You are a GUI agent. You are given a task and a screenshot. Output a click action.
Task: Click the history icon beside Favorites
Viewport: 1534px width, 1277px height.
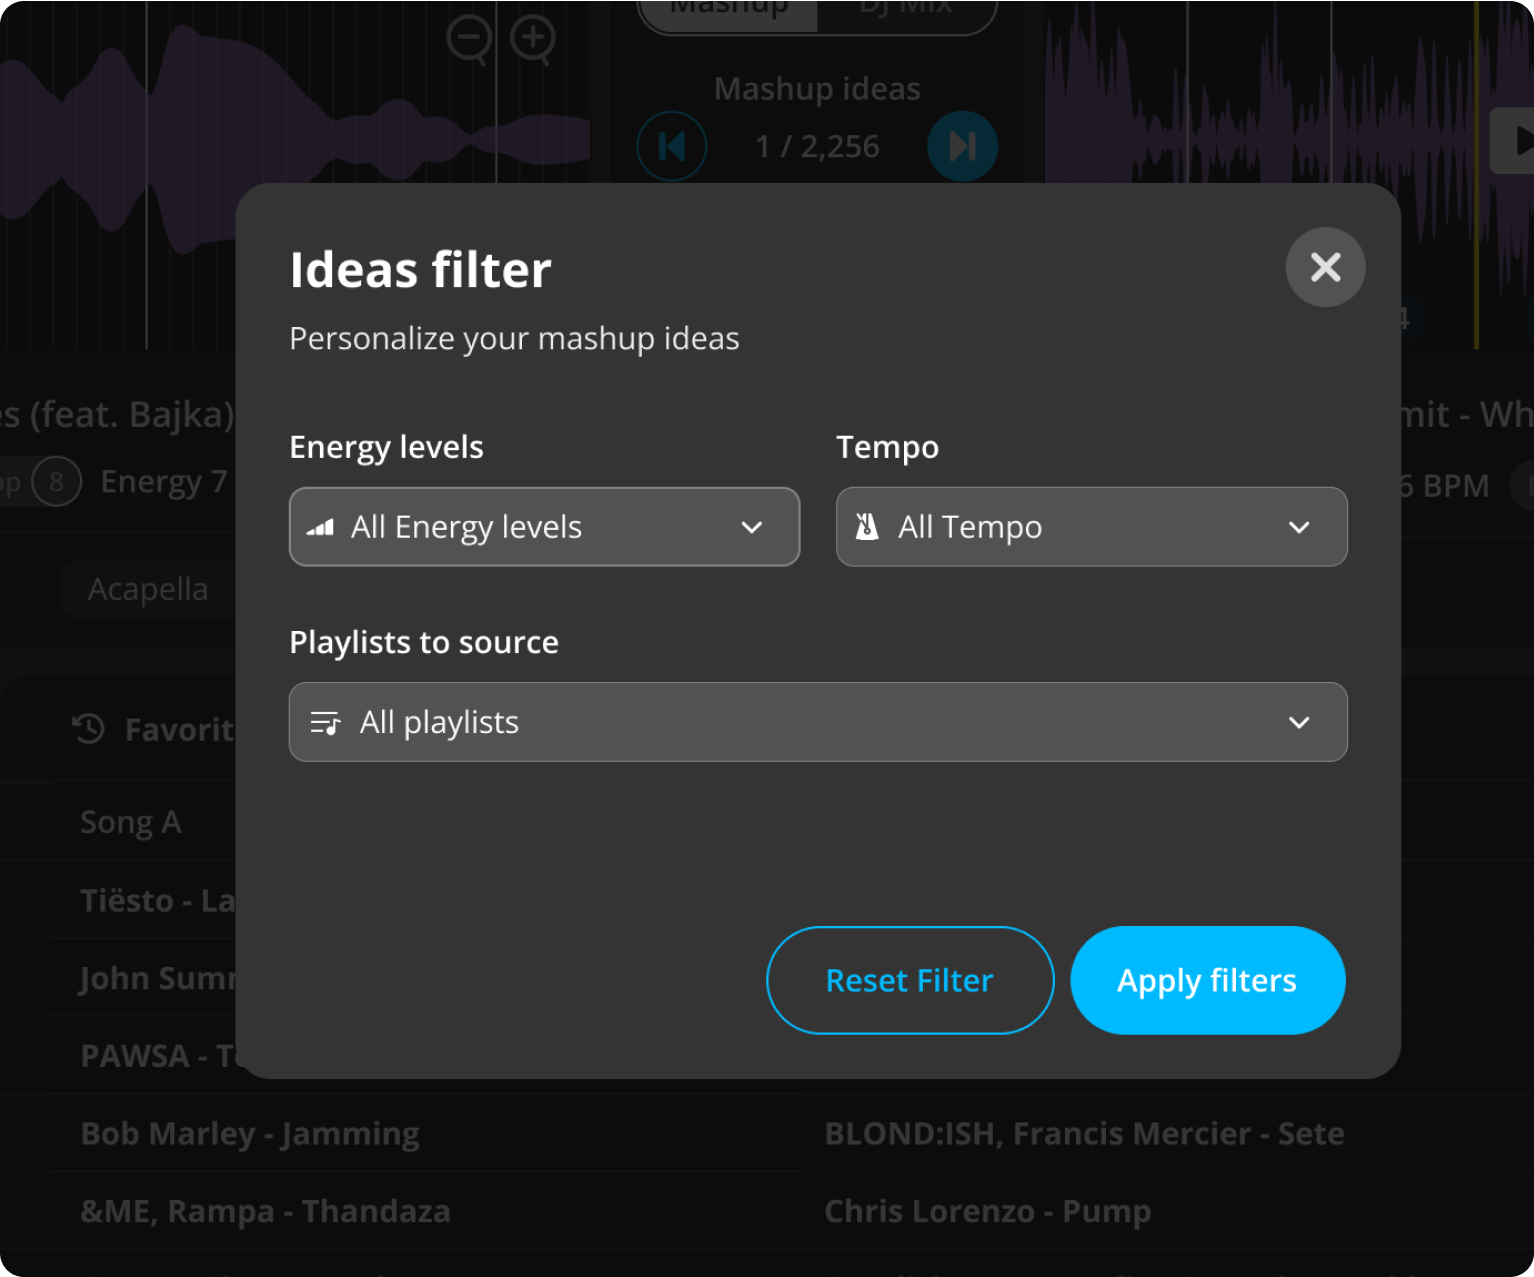pos(89,729)
